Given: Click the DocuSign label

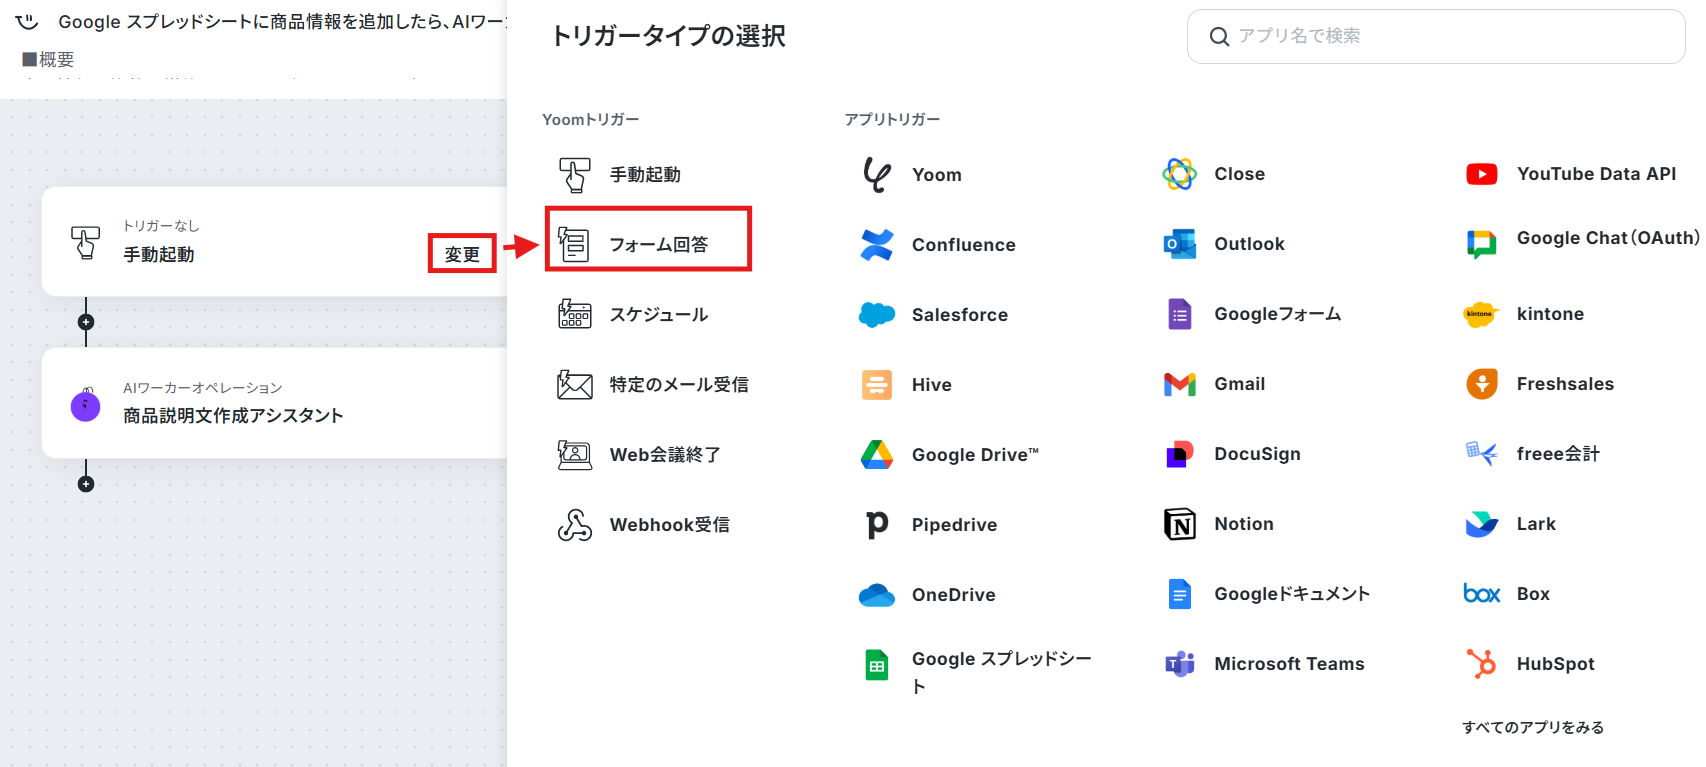Looking at the screenshot, I should (1258, 454).
